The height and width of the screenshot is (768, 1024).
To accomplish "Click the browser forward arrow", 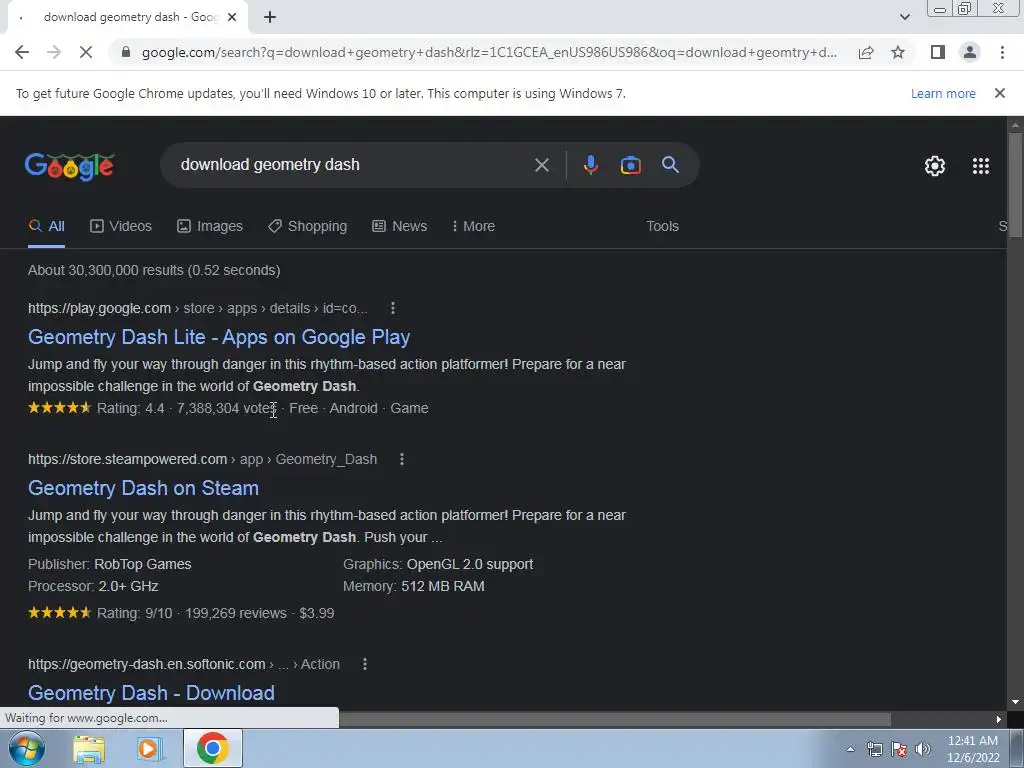I will pos(54,52).
